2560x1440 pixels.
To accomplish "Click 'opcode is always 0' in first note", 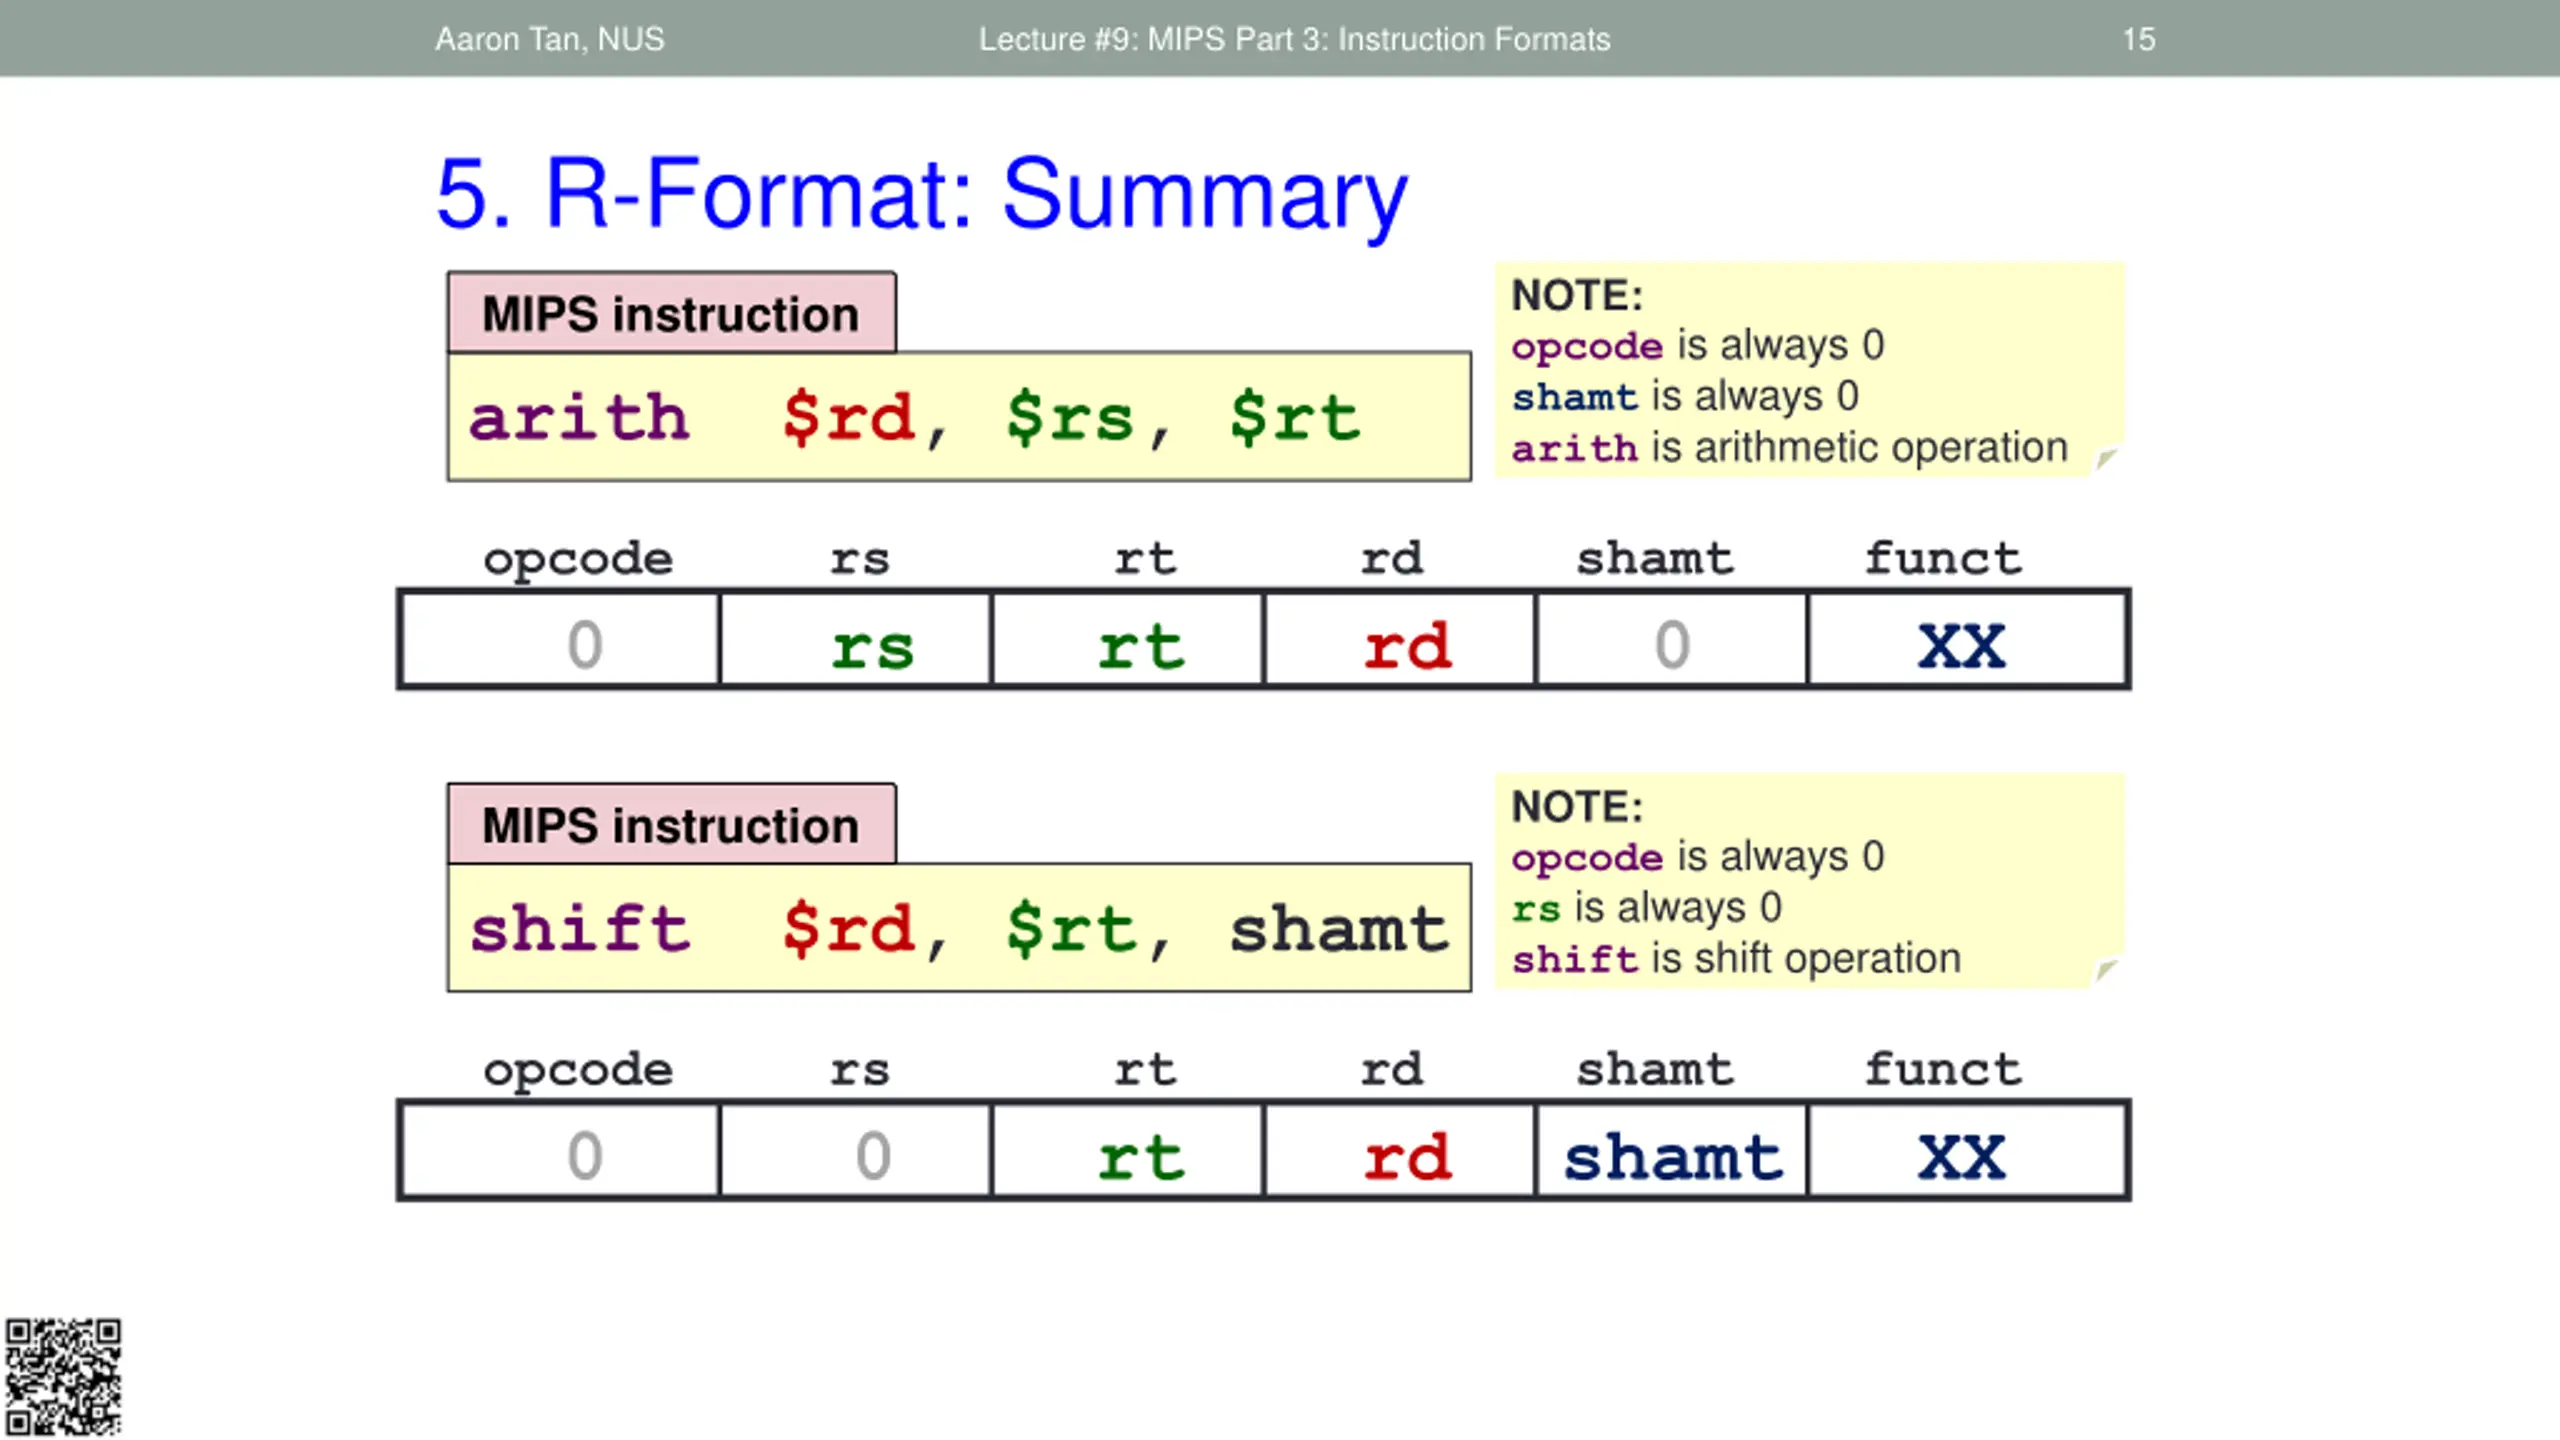I will coord(1697,346).
